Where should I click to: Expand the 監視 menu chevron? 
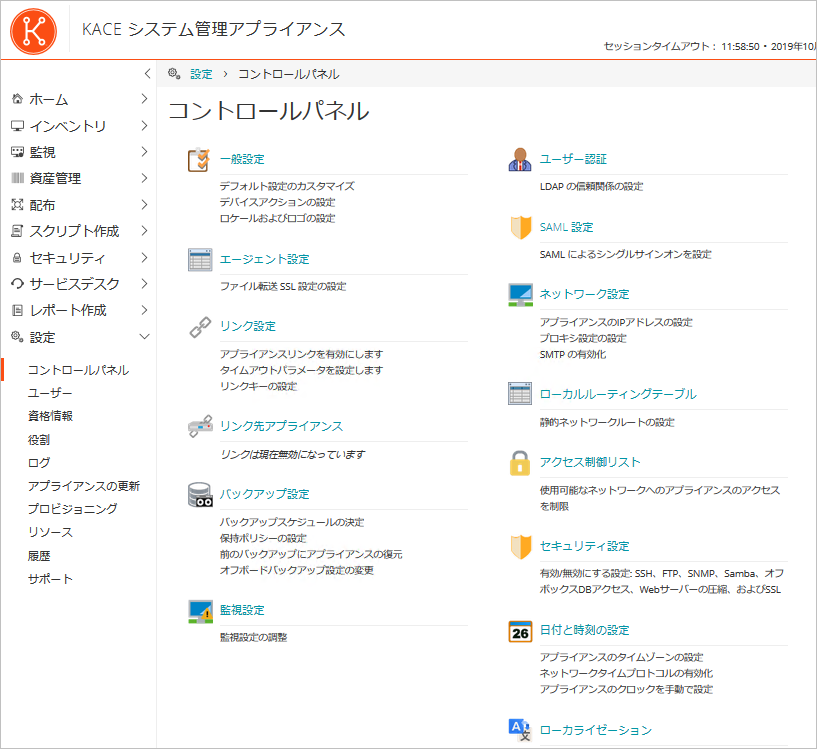(144, 152)
